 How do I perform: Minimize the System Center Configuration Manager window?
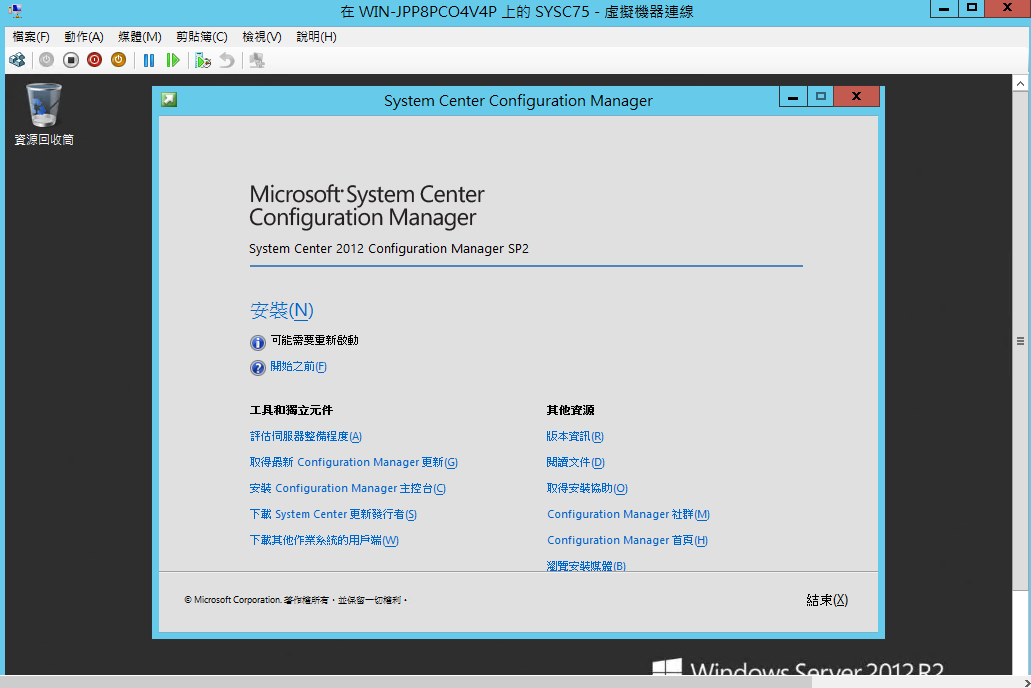[x=793, y=97]
